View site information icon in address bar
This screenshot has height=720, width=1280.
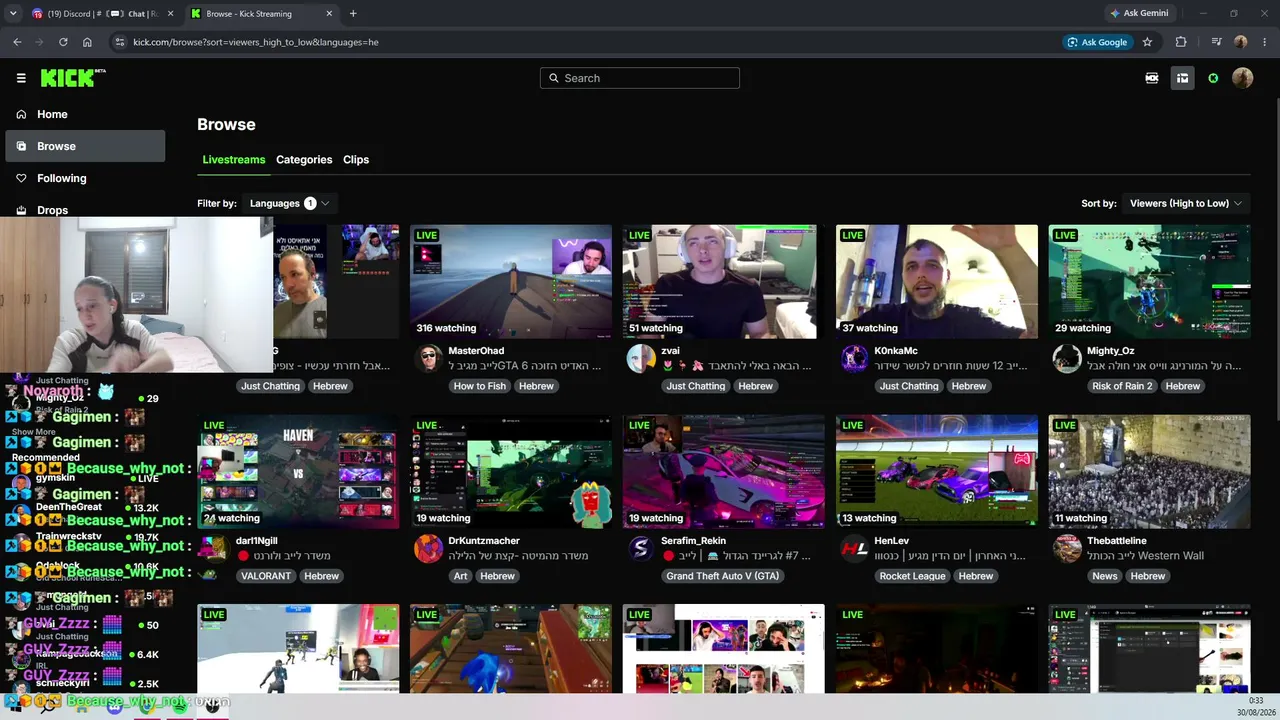click(x=120, y=42)
